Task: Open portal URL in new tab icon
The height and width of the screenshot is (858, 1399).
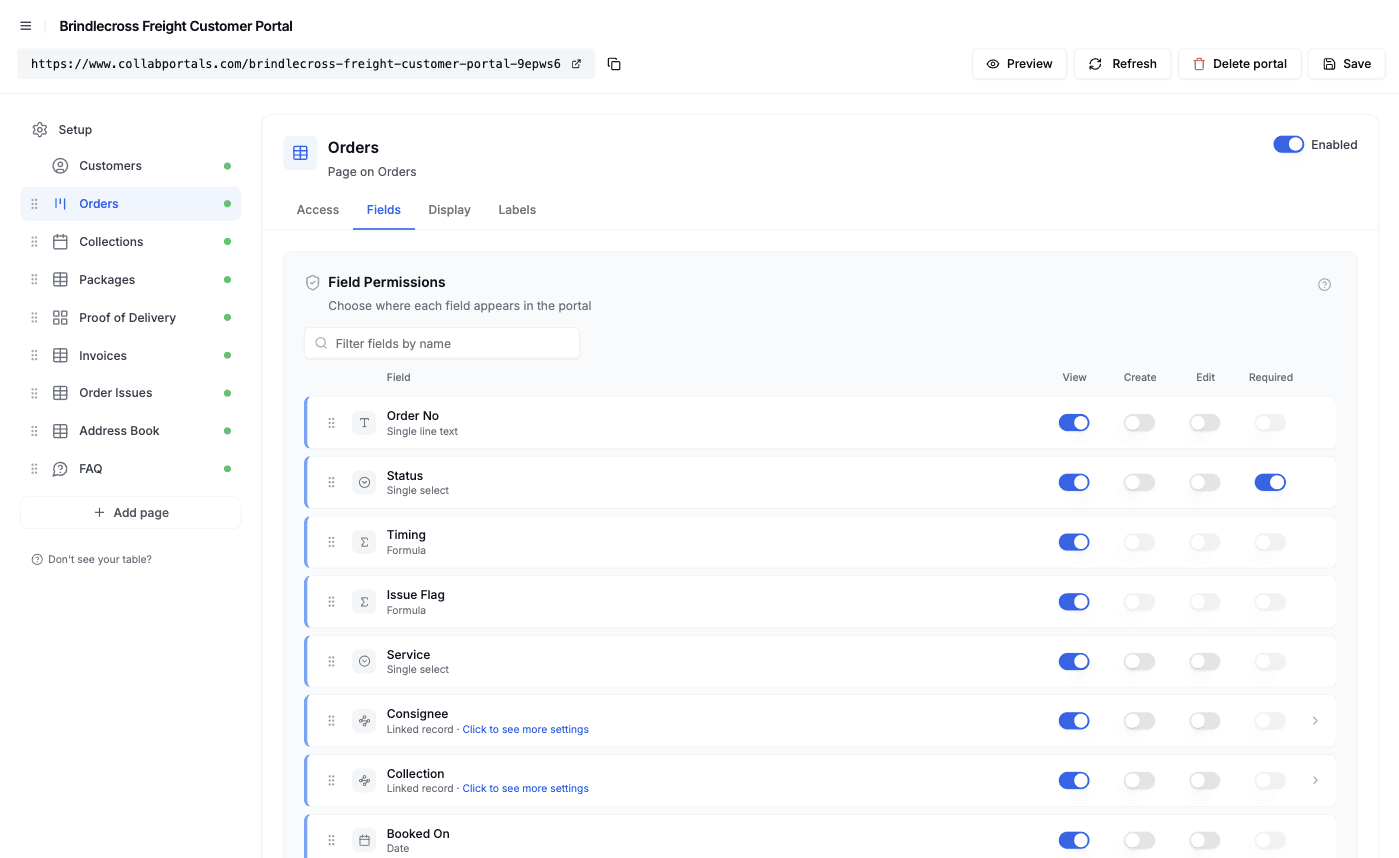Action: point(576,64)
